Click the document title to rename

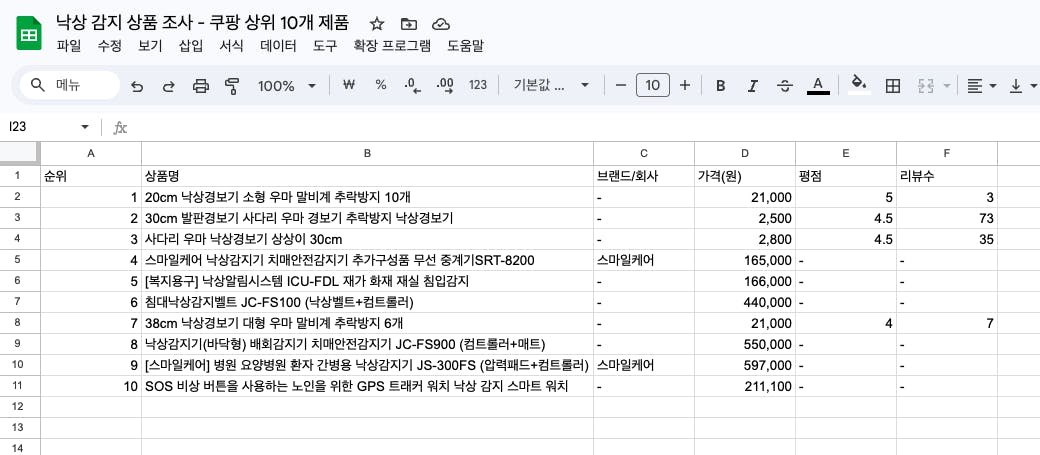click(203, 23)
